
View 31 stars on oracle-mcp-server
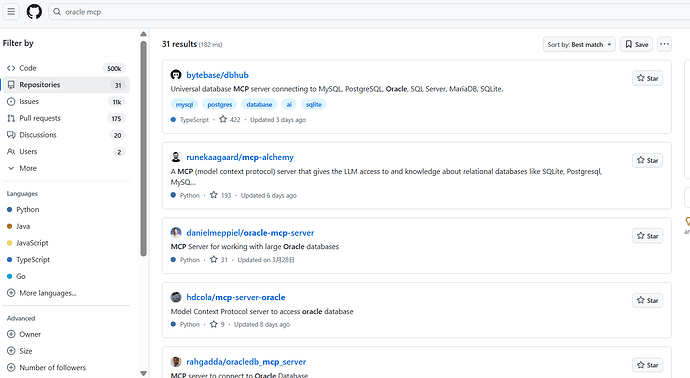[x=219, y=260]
